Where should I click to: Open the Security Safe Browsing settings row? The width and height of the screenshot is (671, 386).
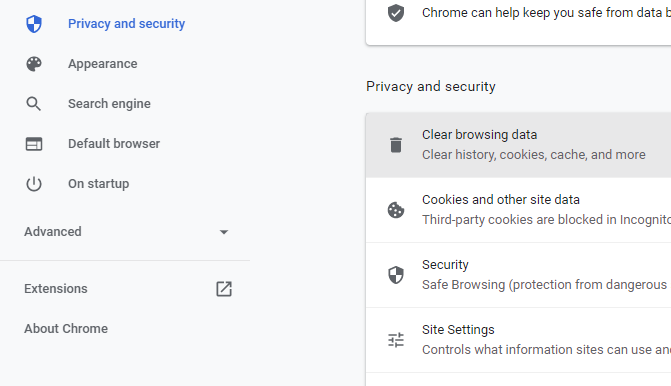(518, 275)
